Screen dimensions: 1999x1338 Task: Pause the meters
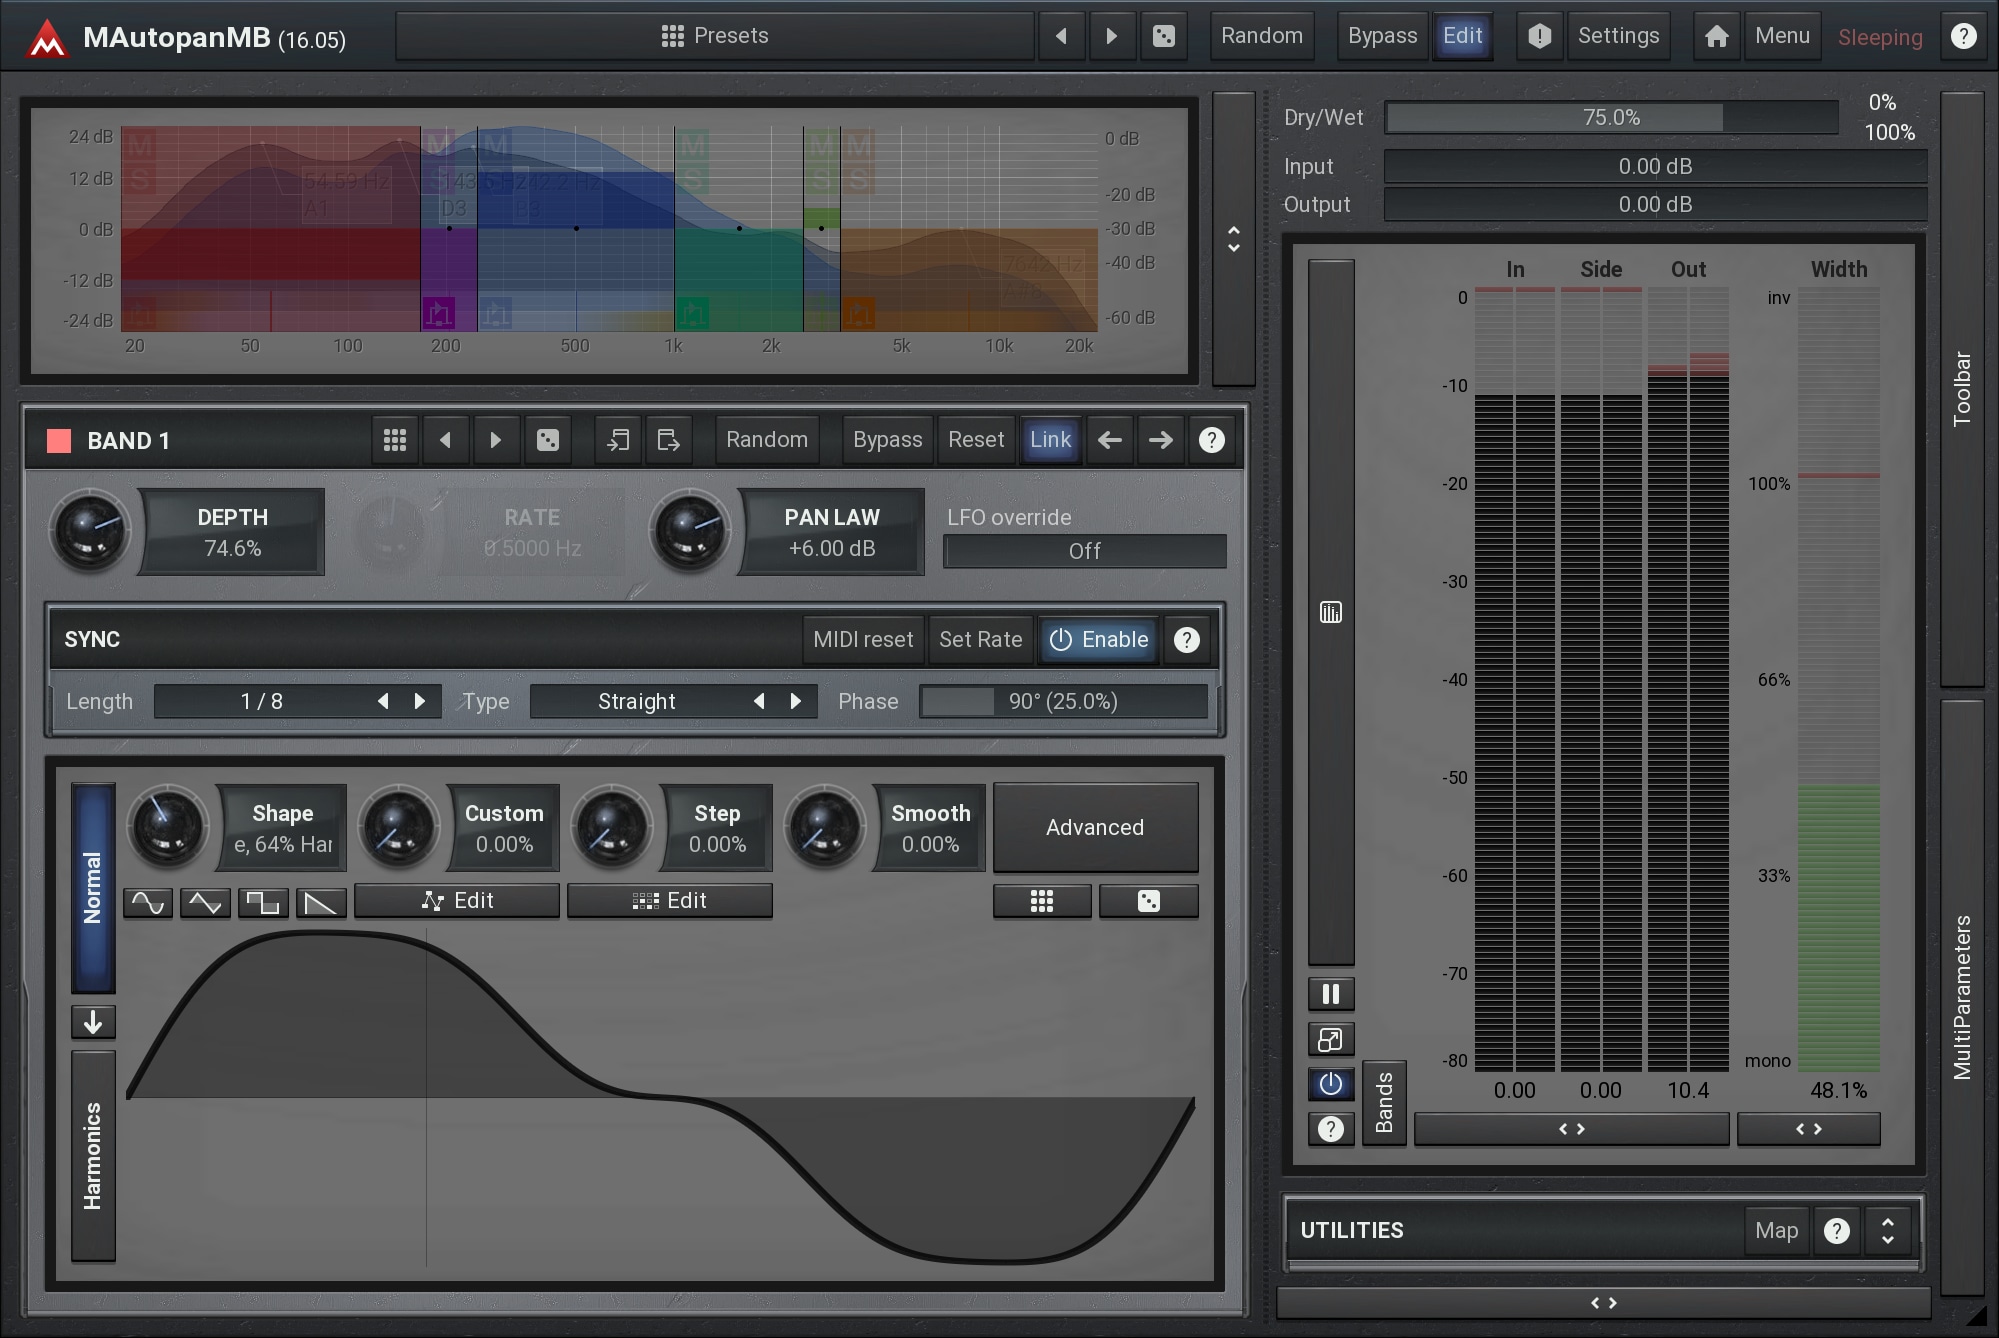[1331, 994]
